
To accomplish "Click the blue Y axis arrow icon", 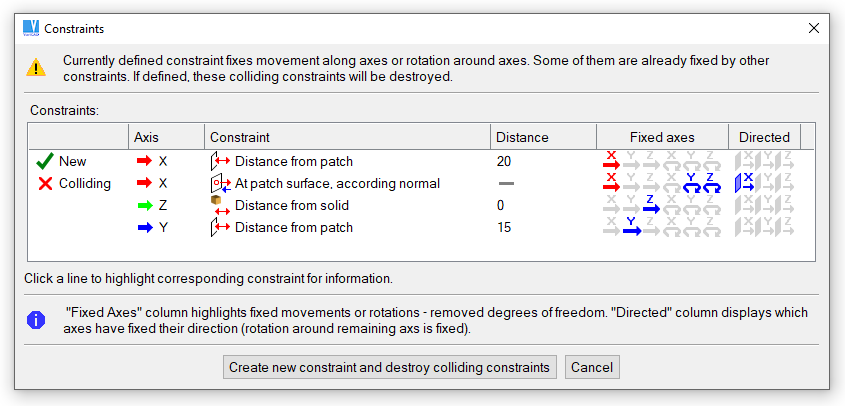I will pyautogui.click(x=144, y=228).
